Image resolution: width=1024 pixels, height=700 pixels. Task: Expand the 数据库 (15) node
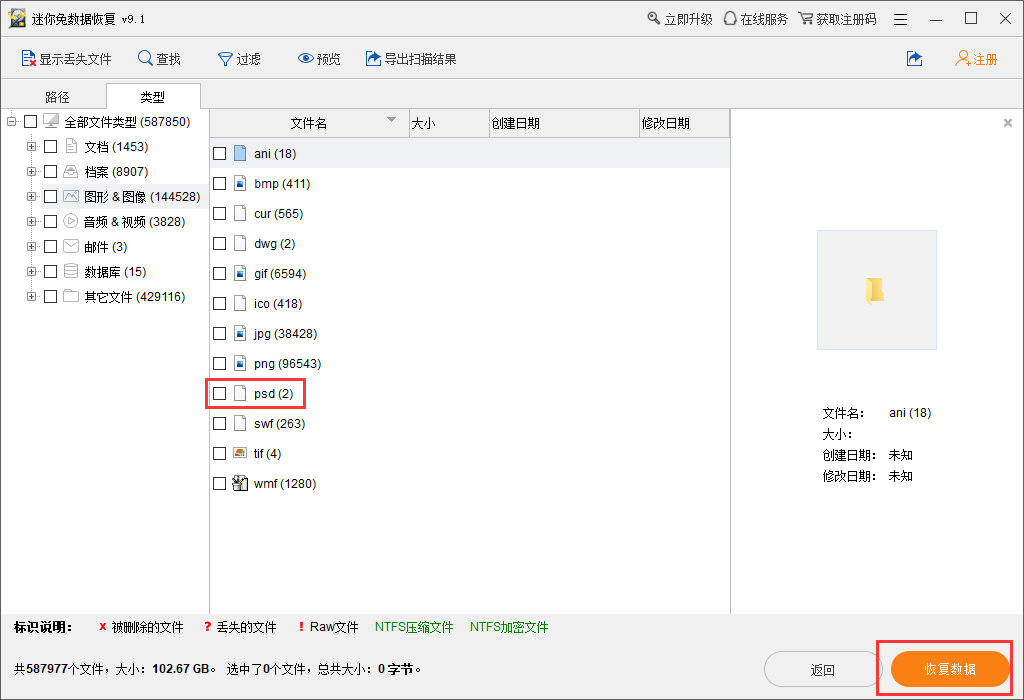click(x=31, y=271)
